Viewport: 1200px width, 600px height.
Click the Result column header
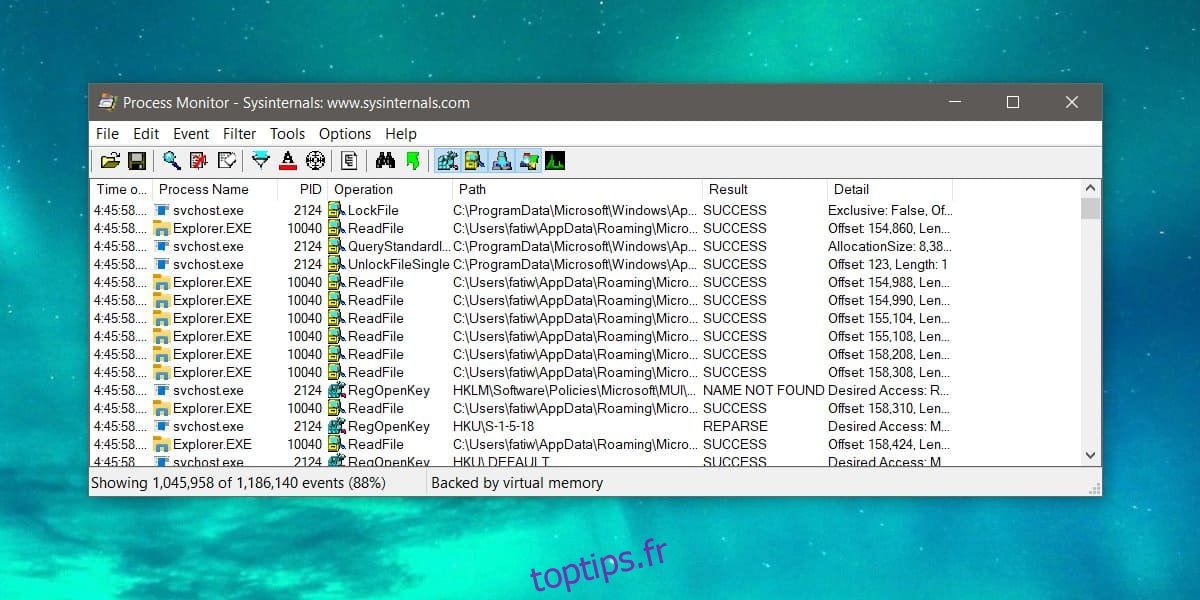pyautogui.click(x=728, y=189)
